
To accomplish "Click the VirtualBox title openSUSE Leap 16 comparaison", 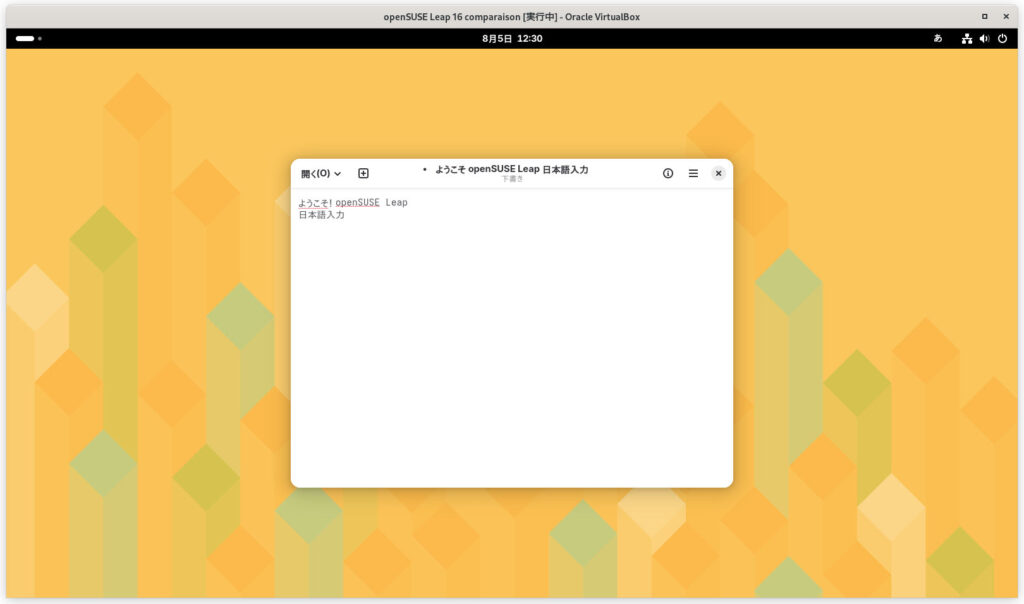I will point(452,17).
